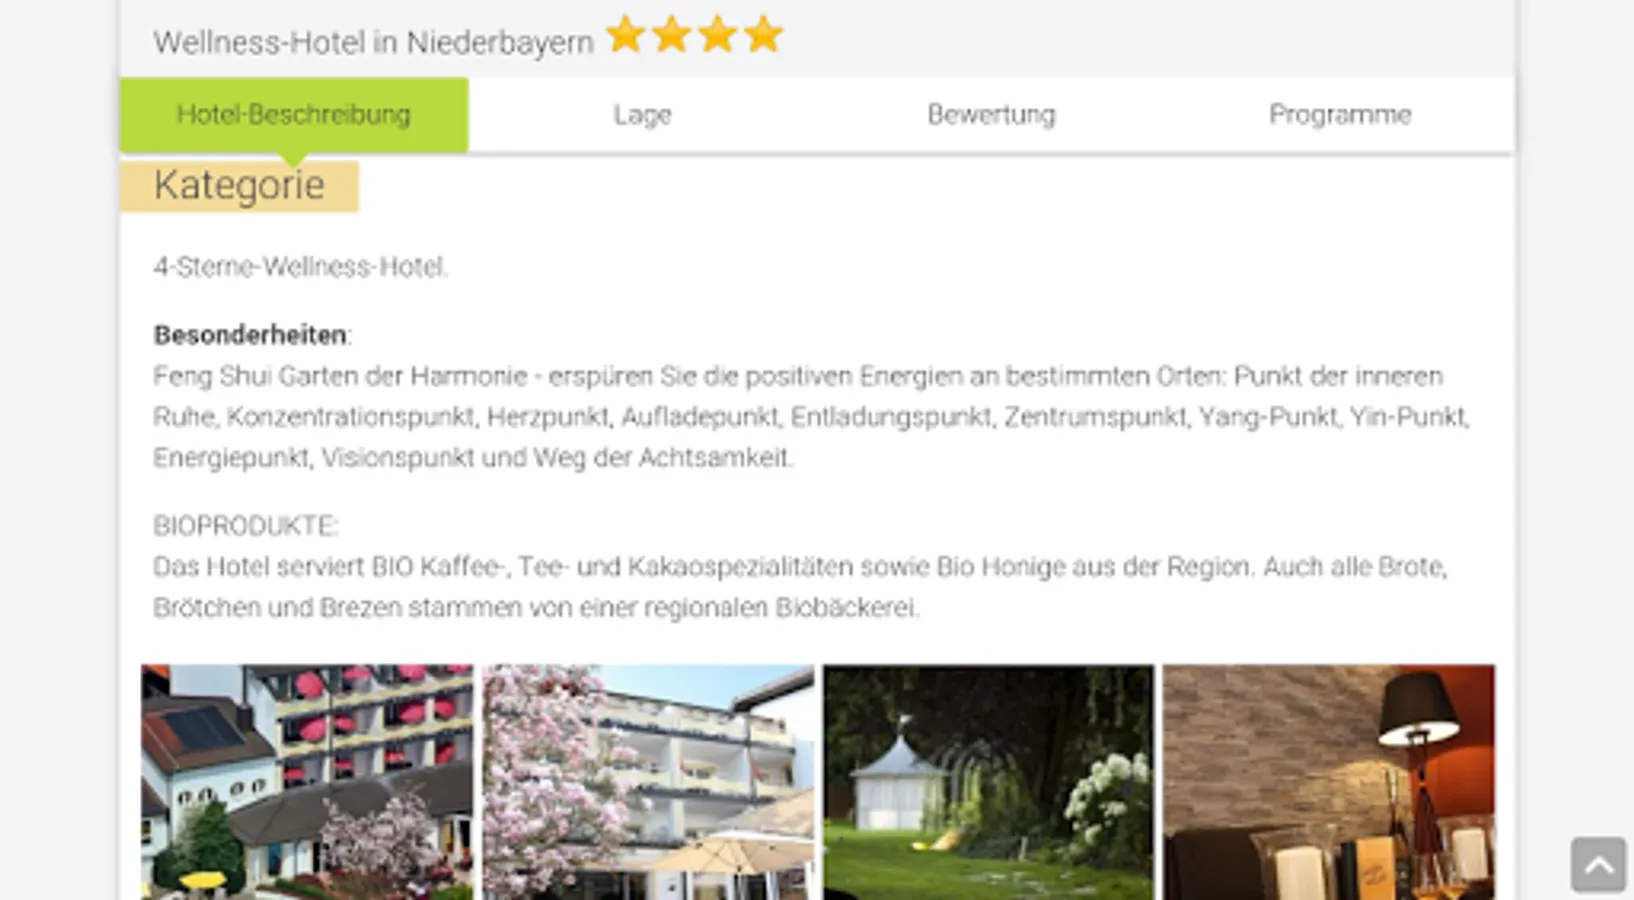The image size is (1634, 900).
Task: Click the scroll-to-top arrow icon
Action: pyautogui.click(x=1598, y=864)
